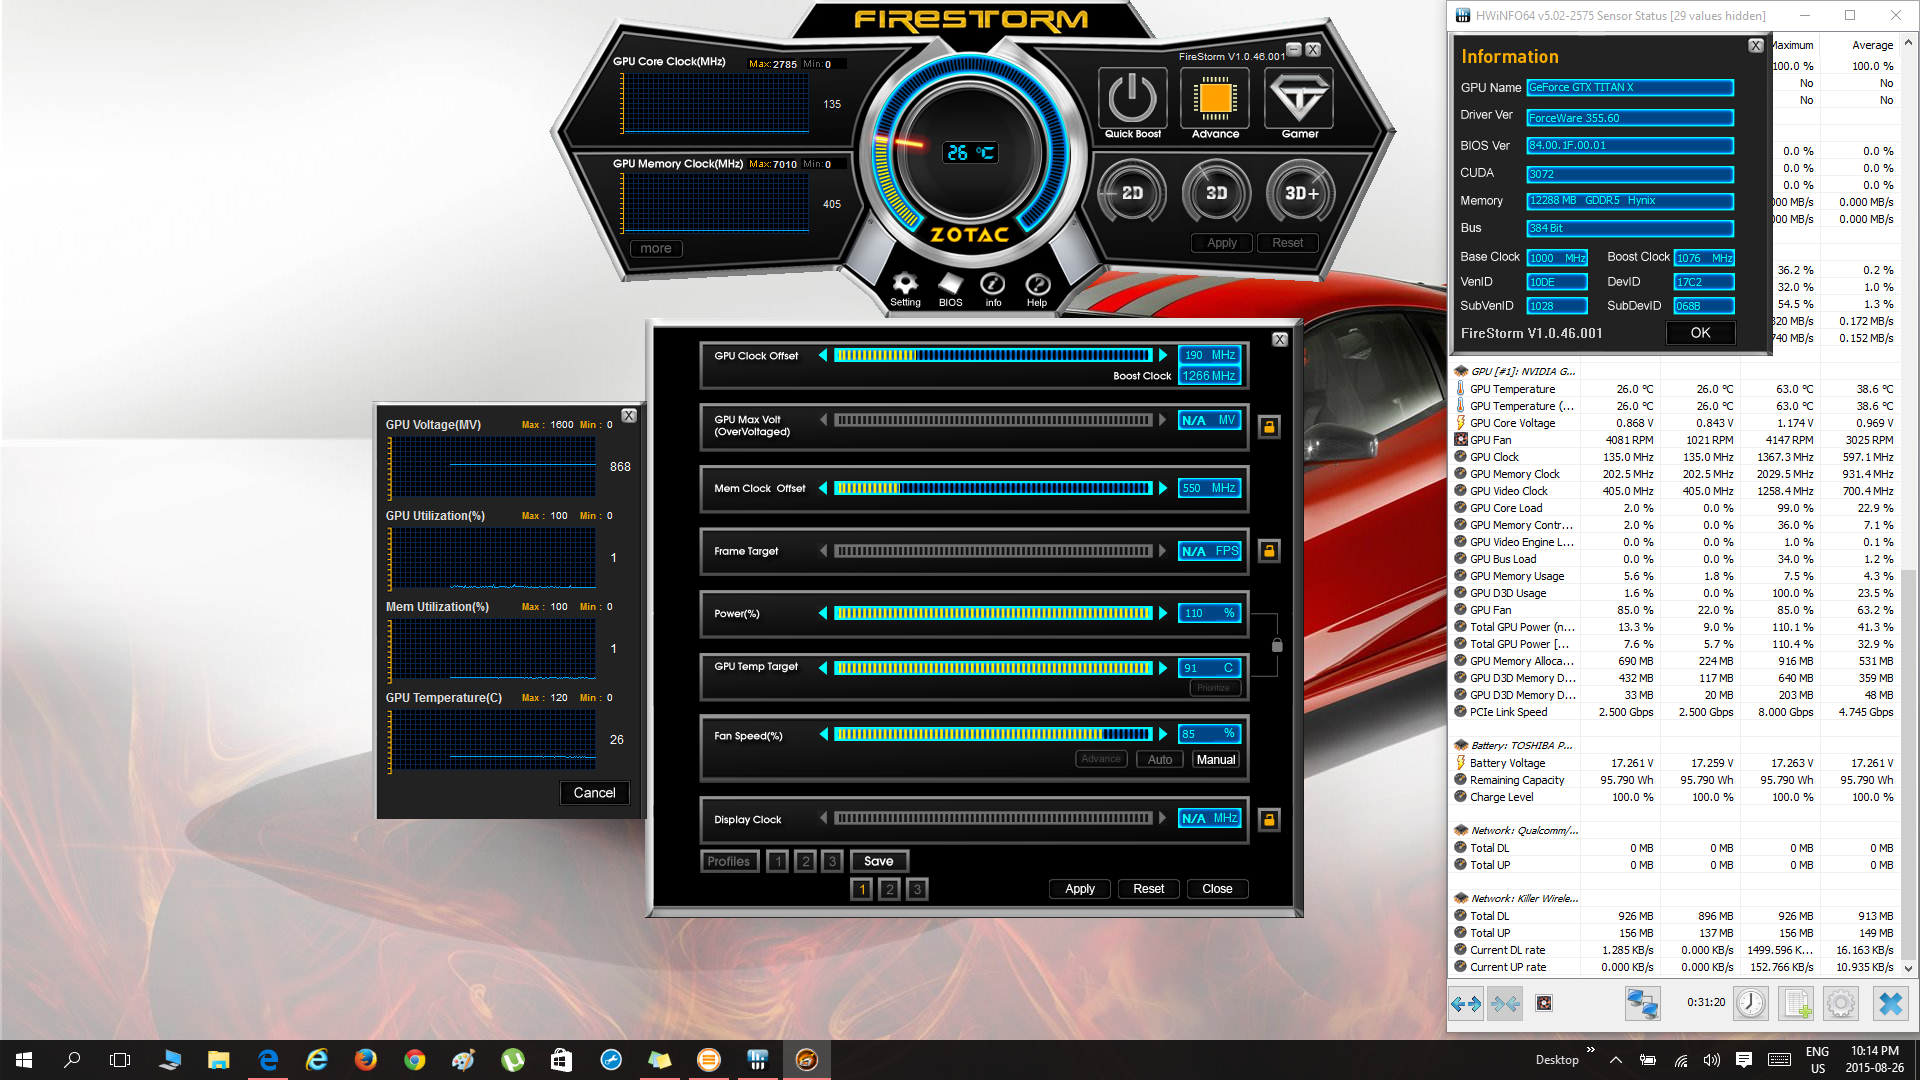Screen dimensions: 1920x1080
Task: Open the Help icon in FireStorm
Action: pyautogui.click(x=1037, y=284)
